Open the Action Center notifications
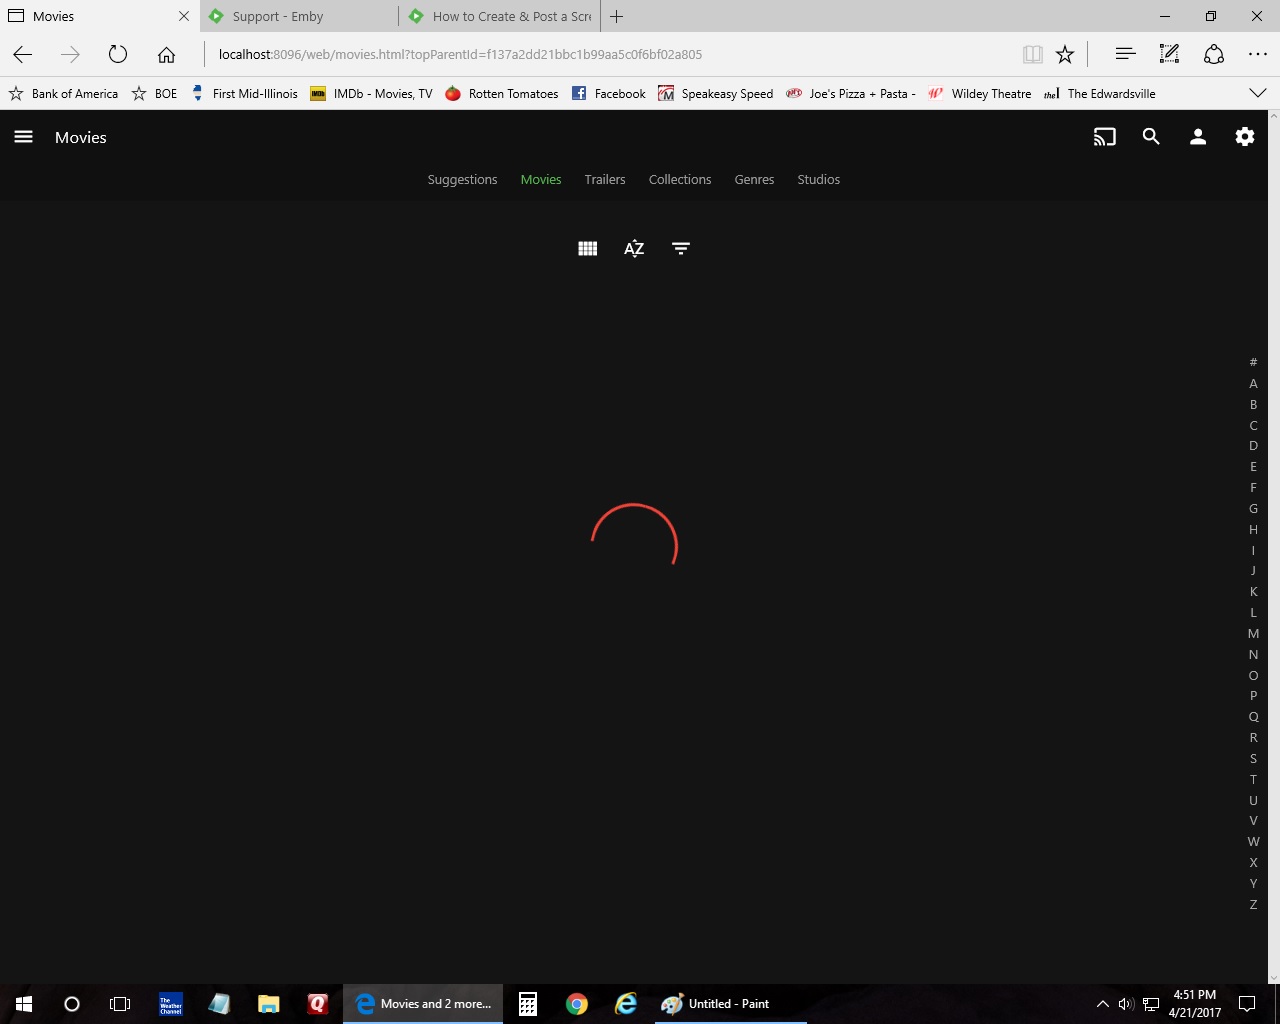Viewport: 1280px width, 1024px height. pos(1247,1004)
